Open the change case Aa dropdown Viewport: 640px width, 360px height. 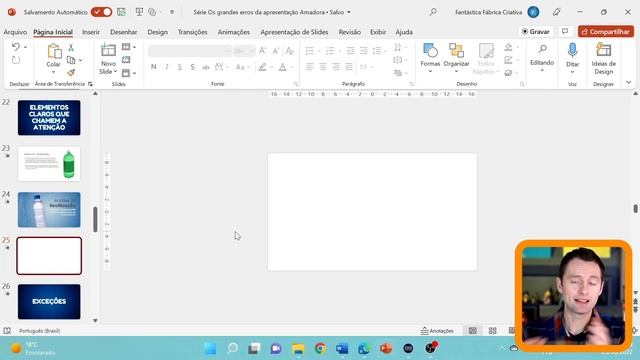click(x=242, y=67)
